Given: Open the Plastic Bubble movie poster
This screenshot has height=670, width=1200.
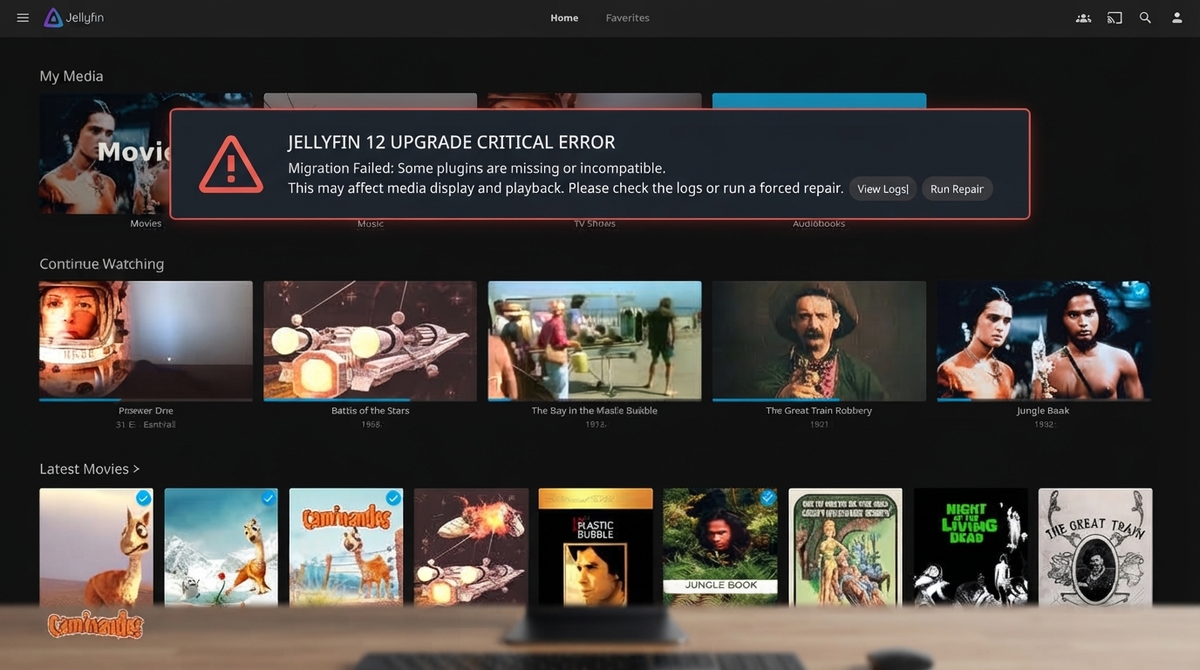Looking at the screenshot, I should (596, 547).
